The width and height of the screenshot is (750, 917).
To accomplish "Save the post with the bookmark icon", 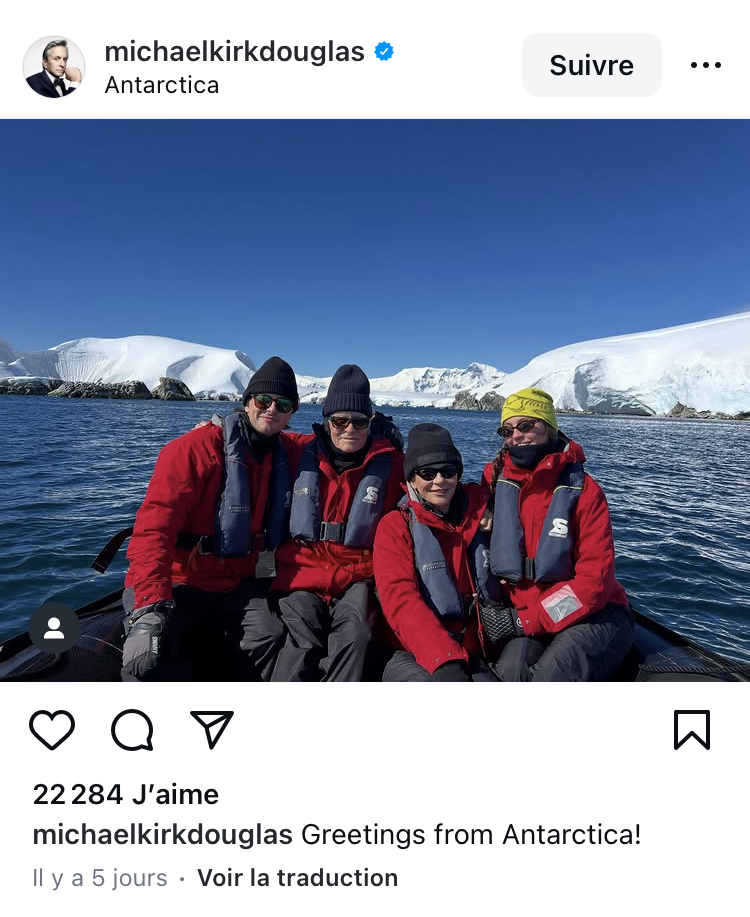I will click(x=691, y=729).
